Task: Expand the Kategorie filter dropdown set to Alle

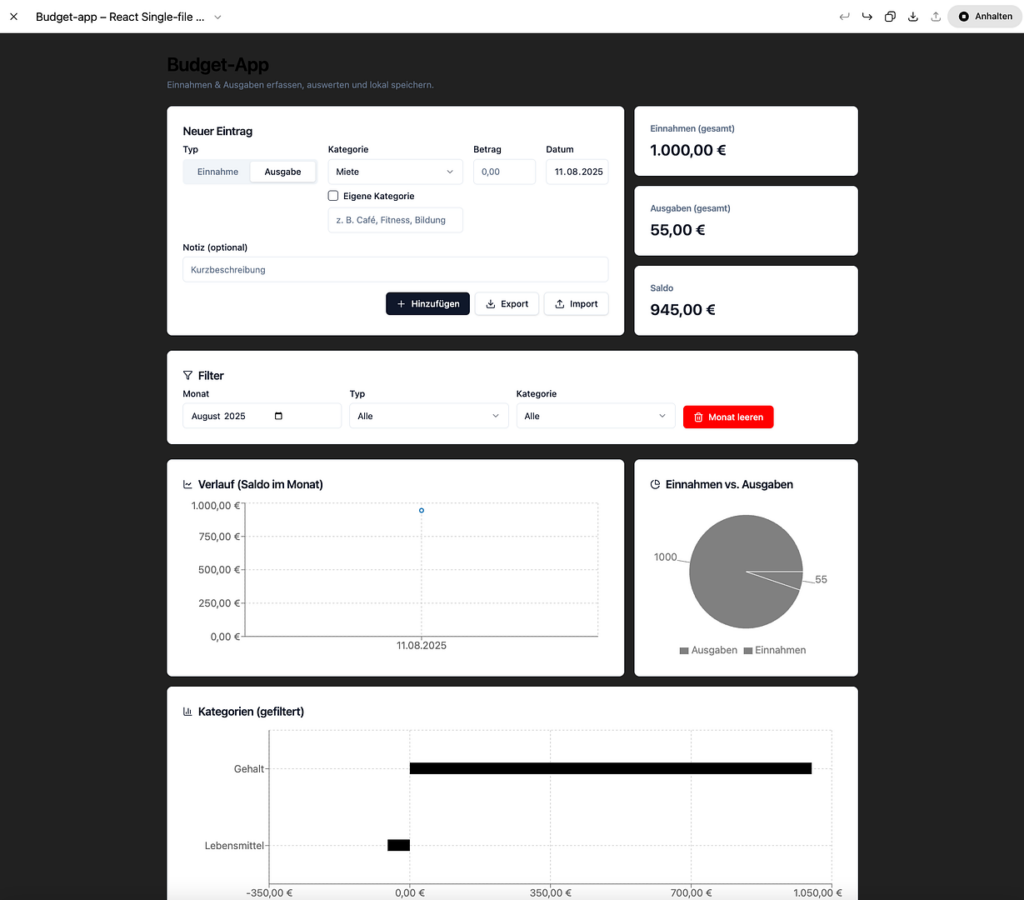Action: point(595,416)
